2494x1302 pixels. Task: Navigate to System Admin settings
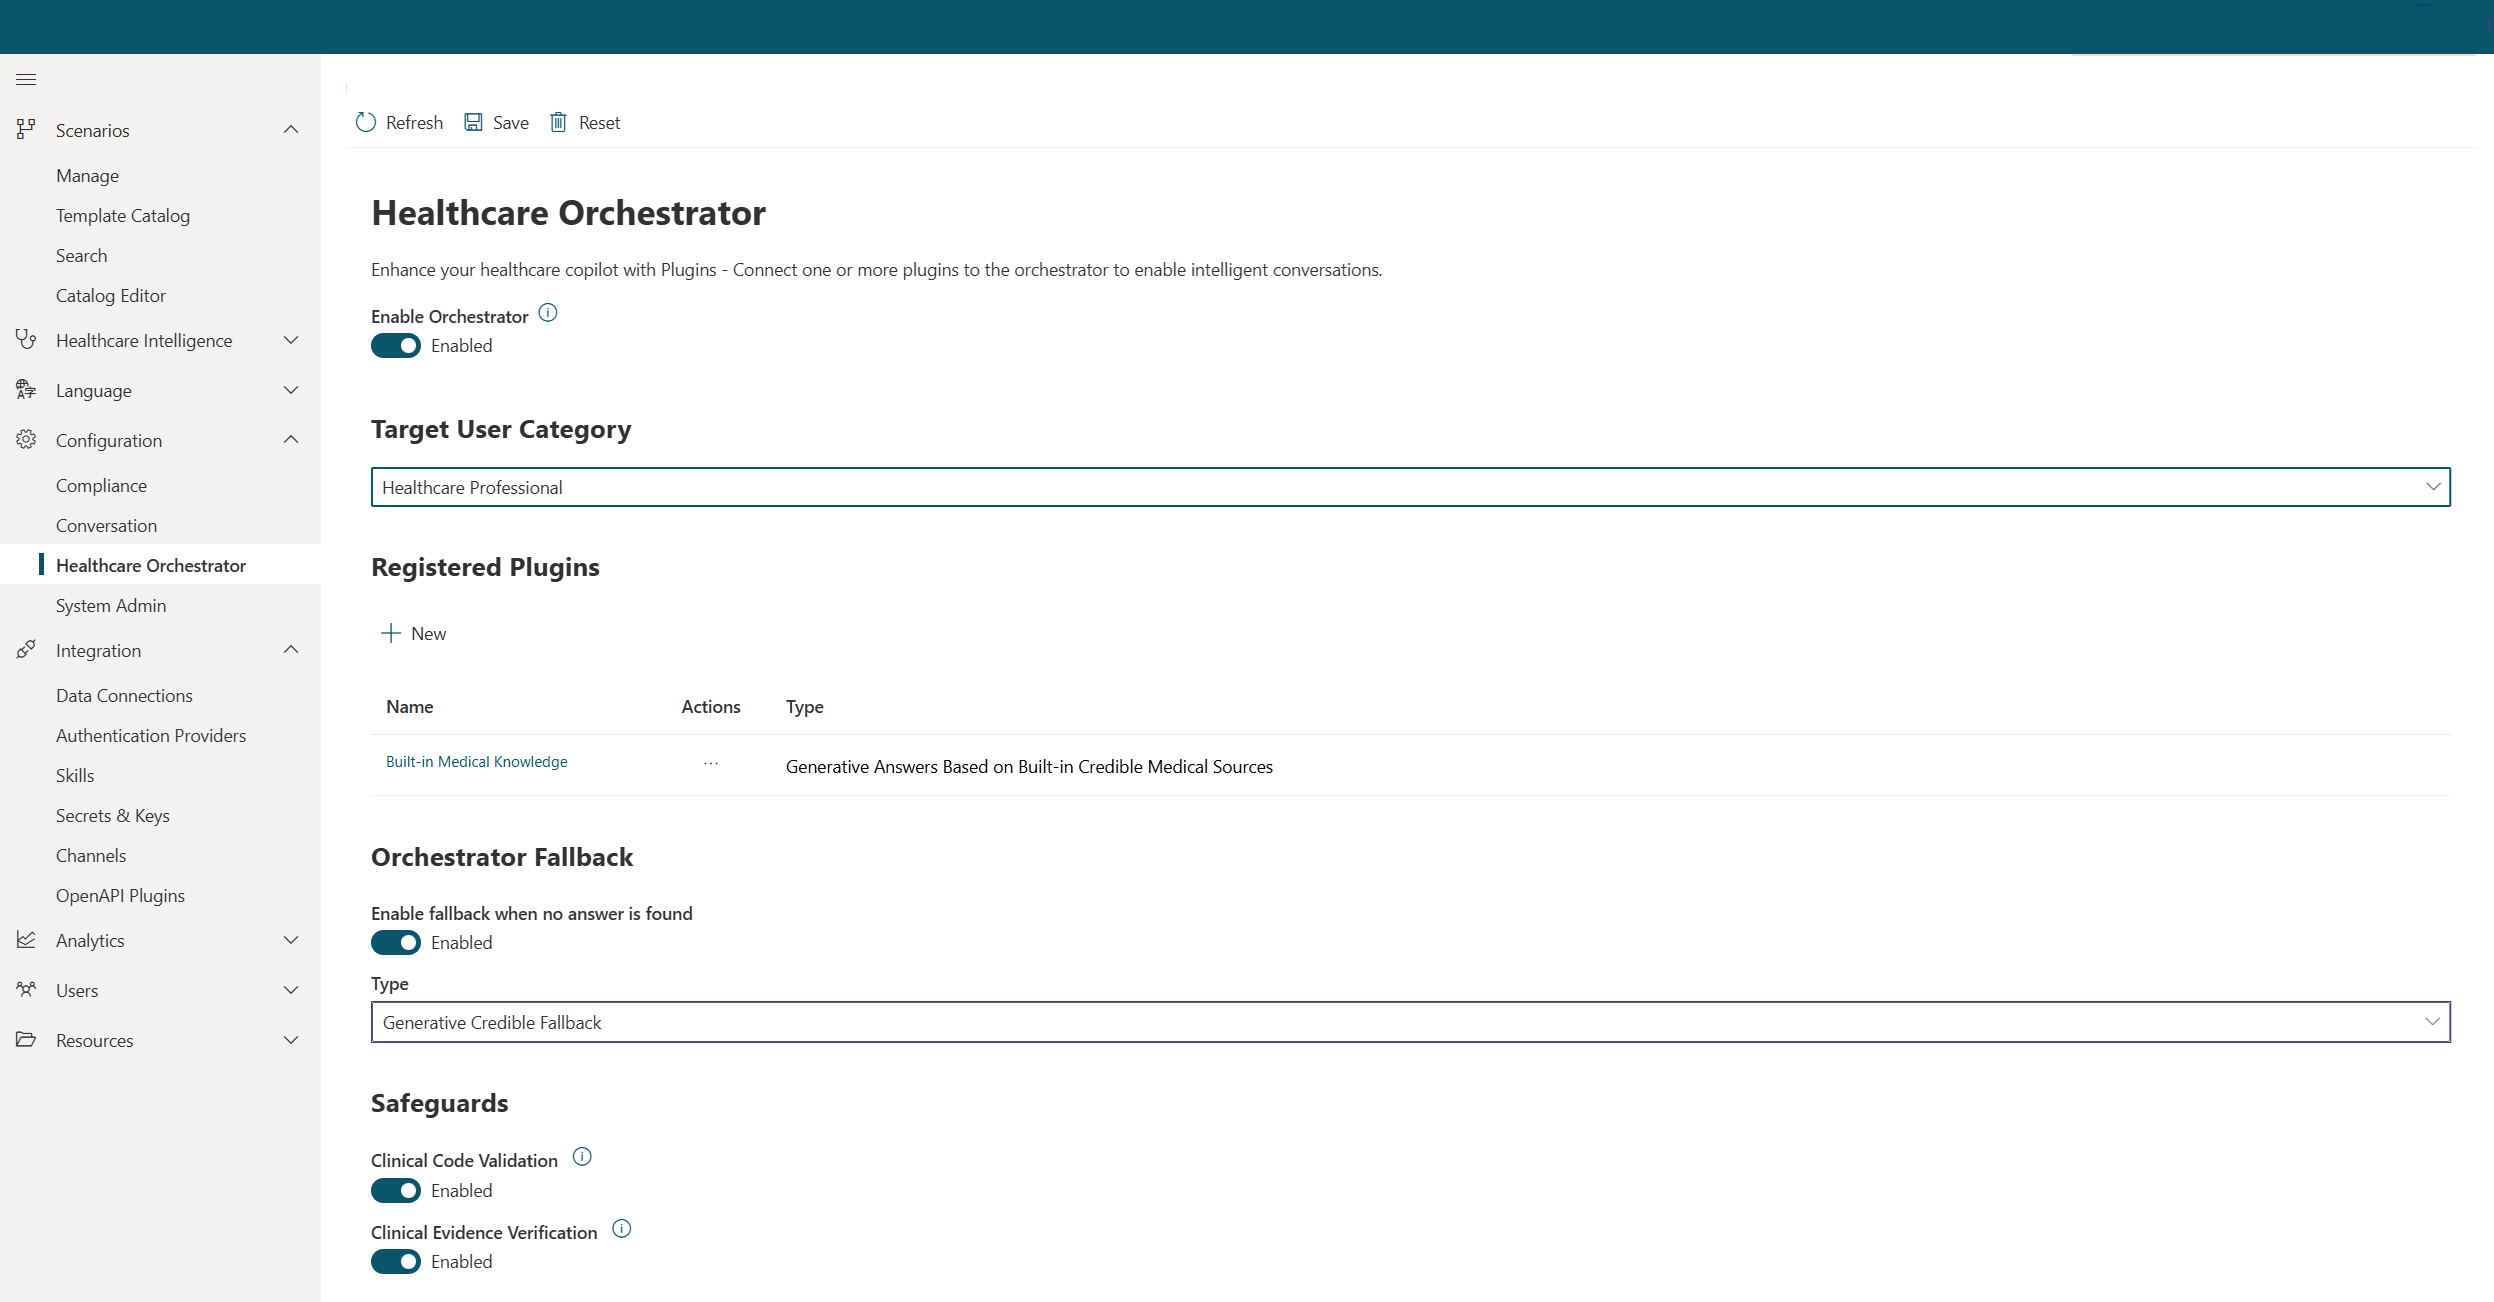(111, 605)
